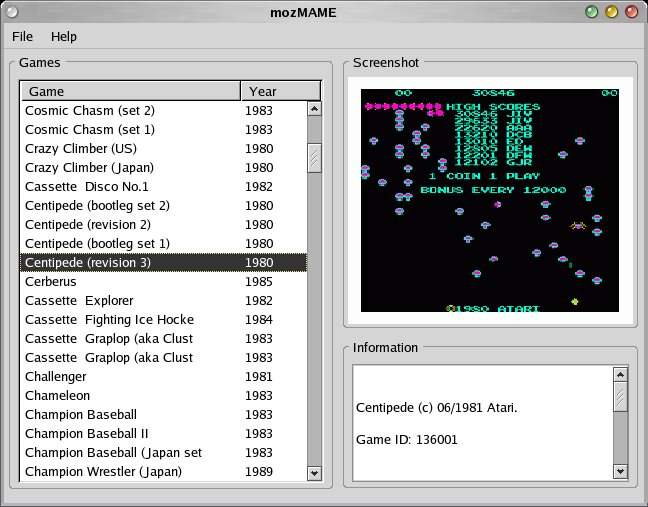Open the File menu
Screen dimensions: 648x507
coord(22,37)
